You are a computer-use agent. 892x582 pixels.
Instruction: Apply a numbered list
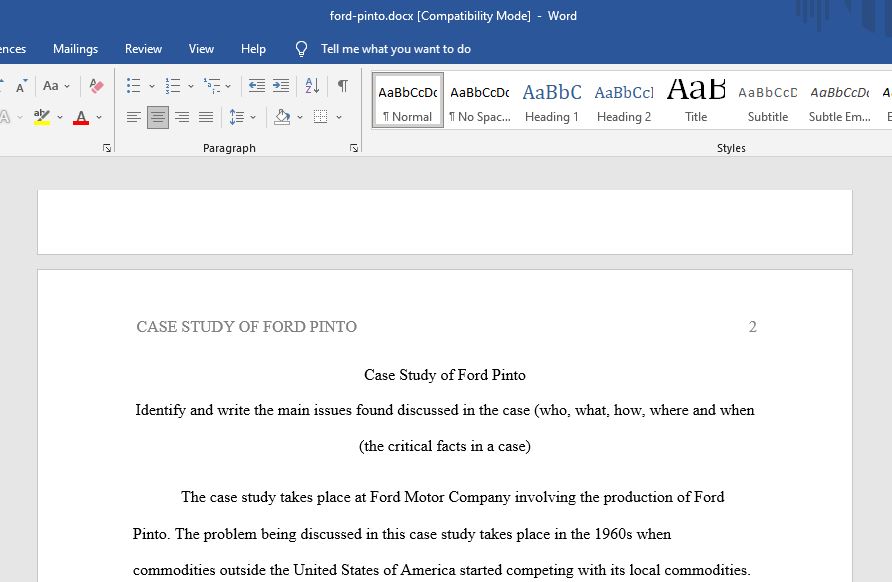point(172,86)
